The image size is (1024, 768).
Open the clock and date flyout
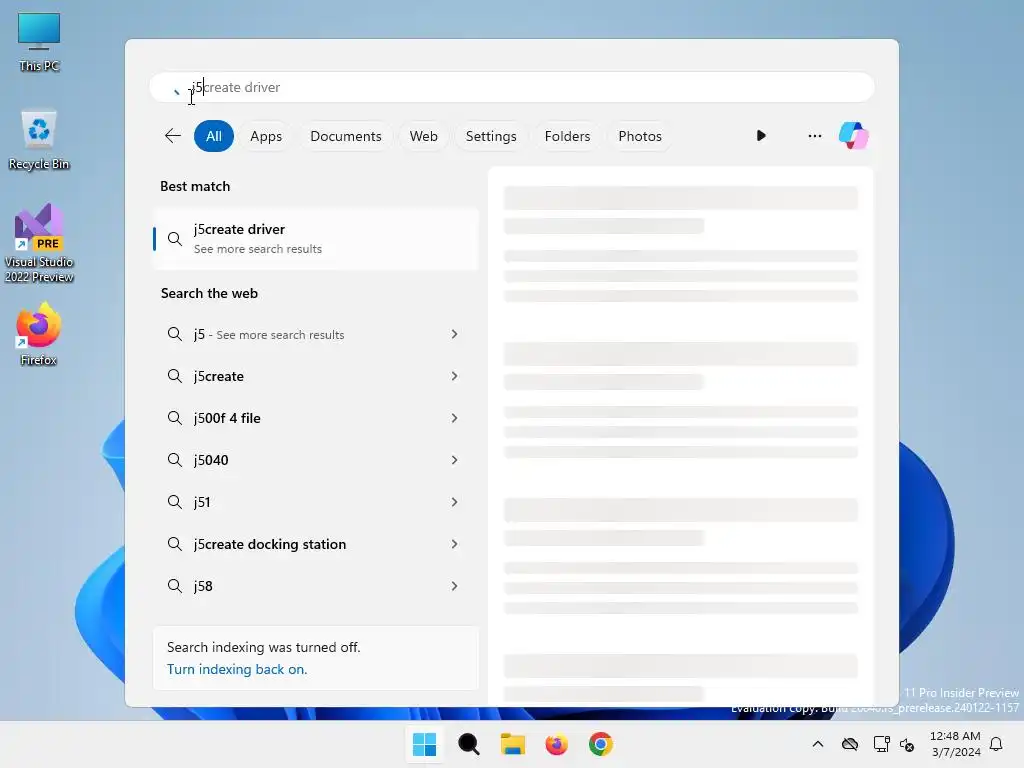point(955,744)
